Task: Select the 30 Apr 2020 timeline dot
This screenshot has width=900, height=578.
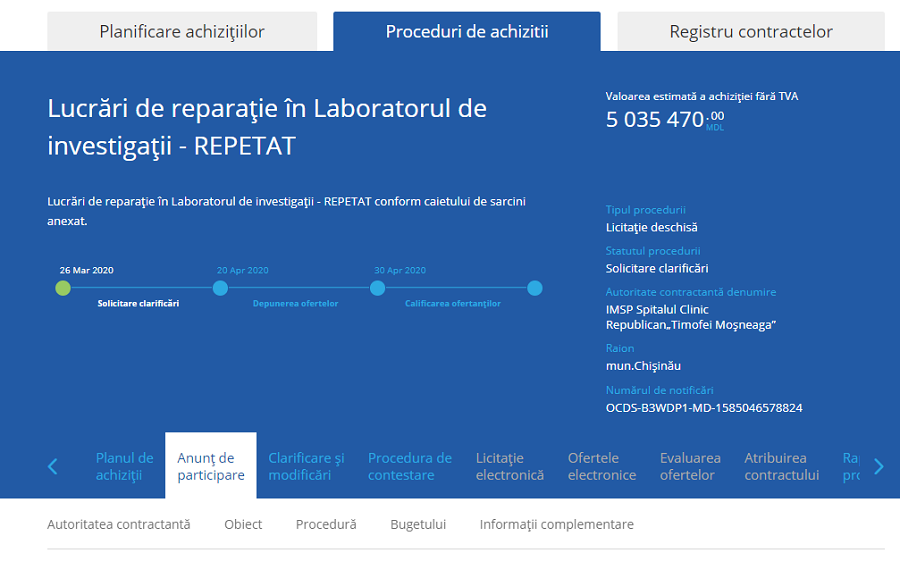Action: click(378, 288)
